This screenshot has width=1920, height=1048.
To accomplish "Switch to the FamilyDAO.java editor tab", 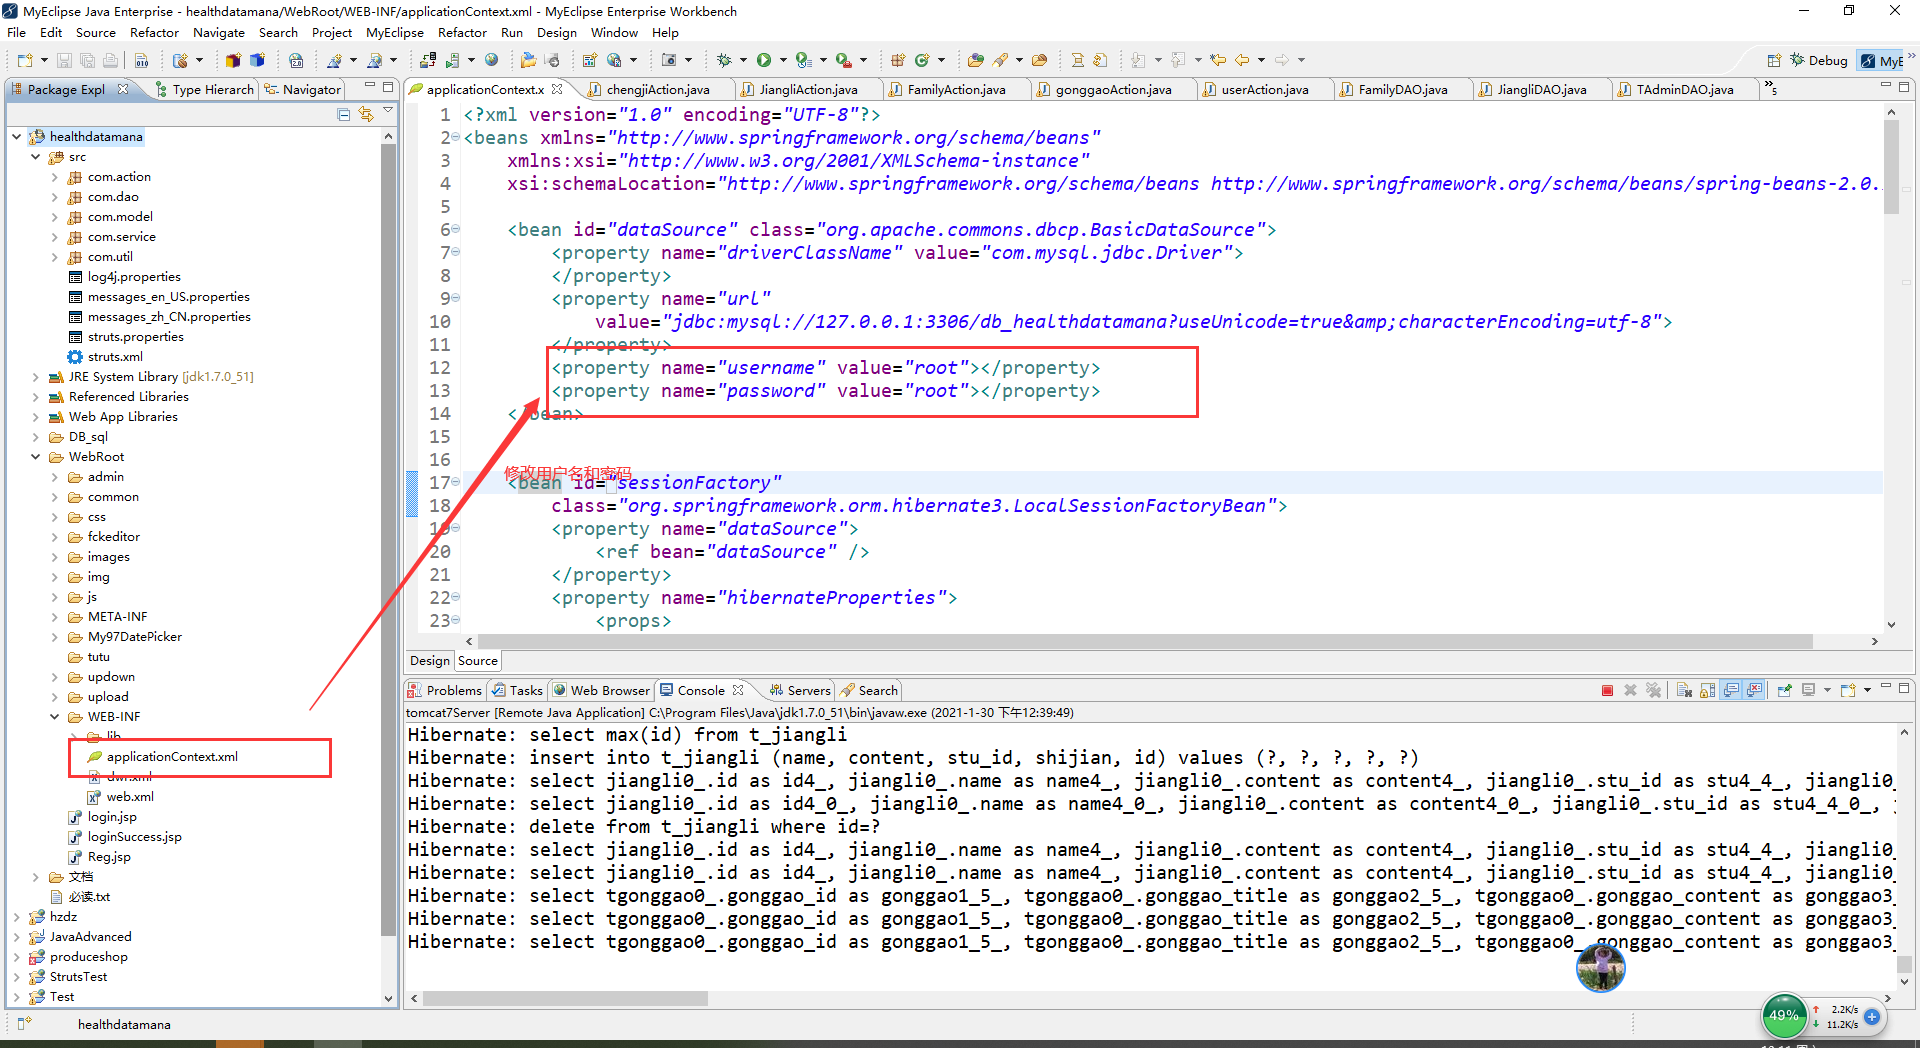I will pyautogui.click(x=1401, y=89).
